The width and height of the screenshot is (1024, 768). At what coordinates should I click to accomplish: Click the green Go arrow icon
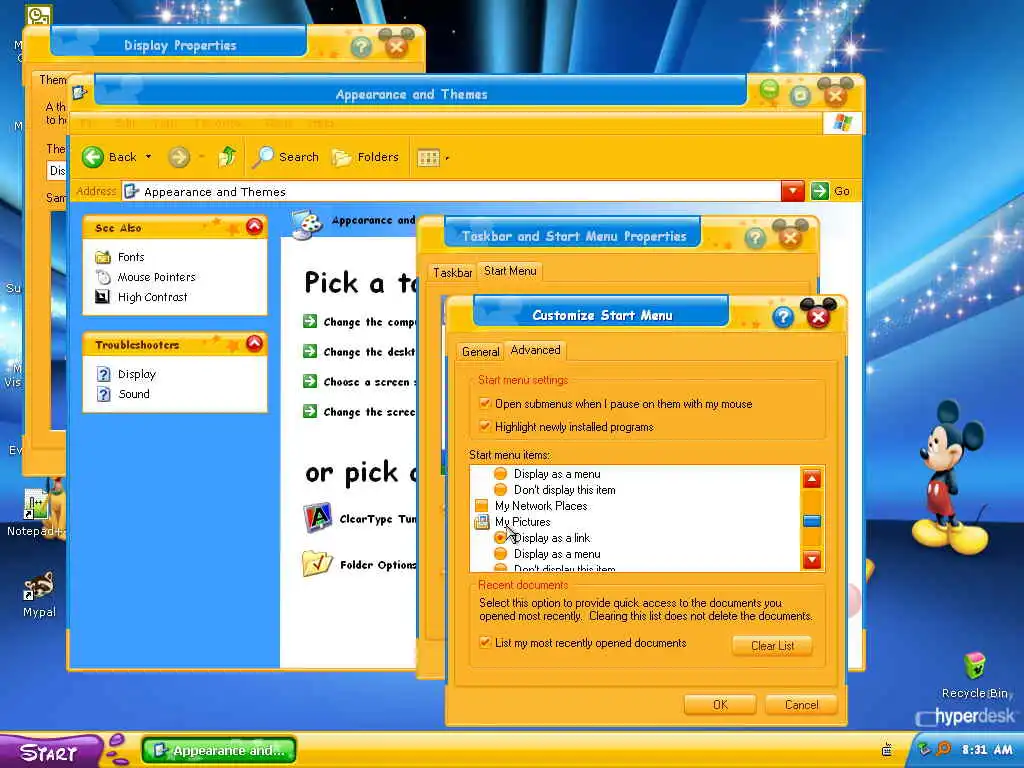click(x=820, y=191)
